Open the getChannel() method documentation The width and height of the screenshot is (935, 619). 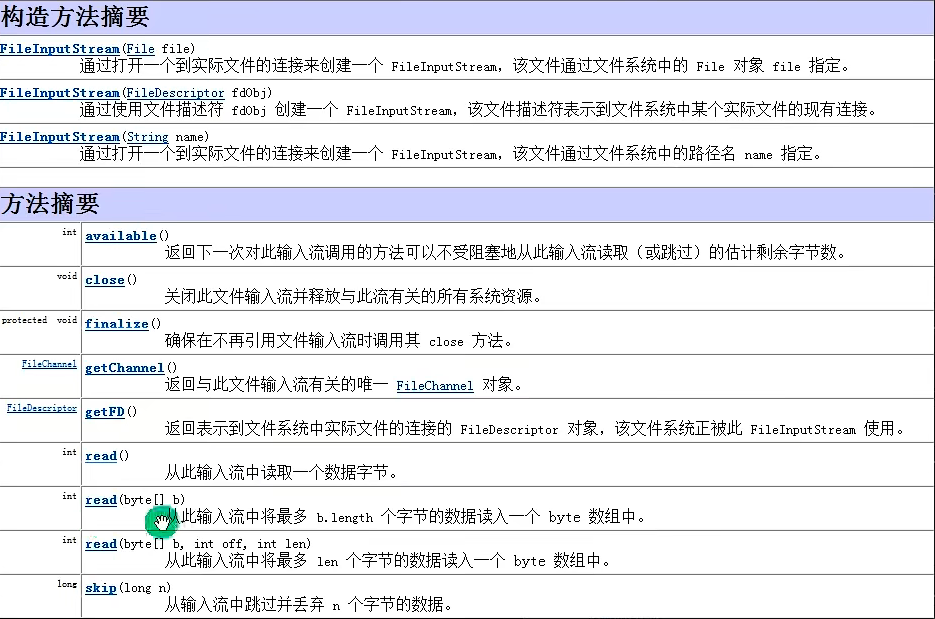123,367
